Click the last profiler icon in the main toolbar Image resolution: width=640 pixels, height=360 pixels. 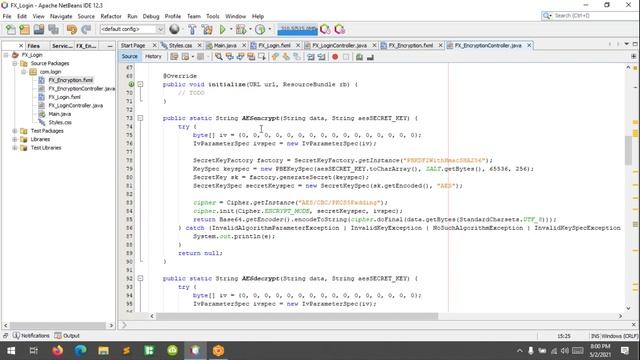tap(340, 29)
